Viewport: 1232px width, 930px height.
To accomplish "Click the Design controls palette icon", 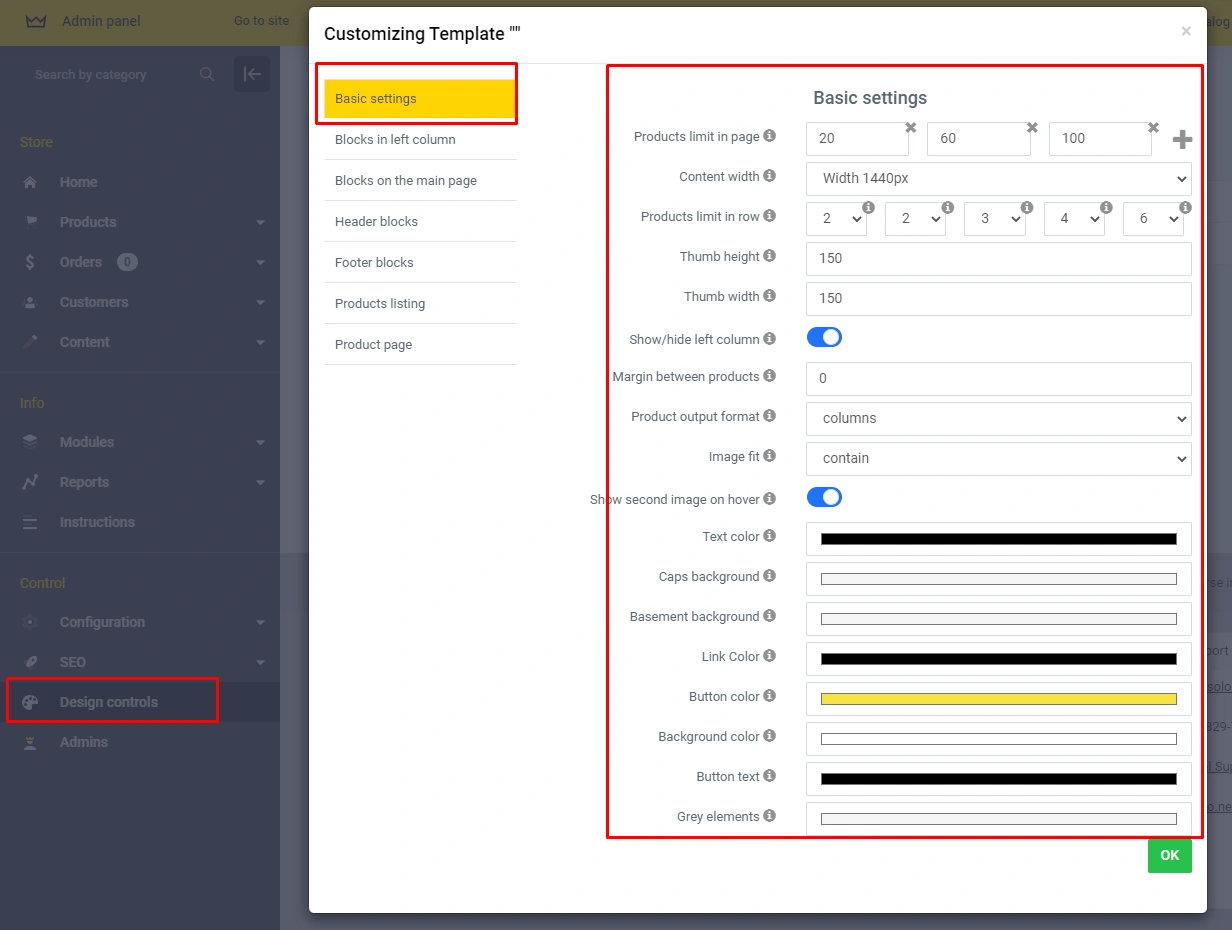I will tap(30, 702).
